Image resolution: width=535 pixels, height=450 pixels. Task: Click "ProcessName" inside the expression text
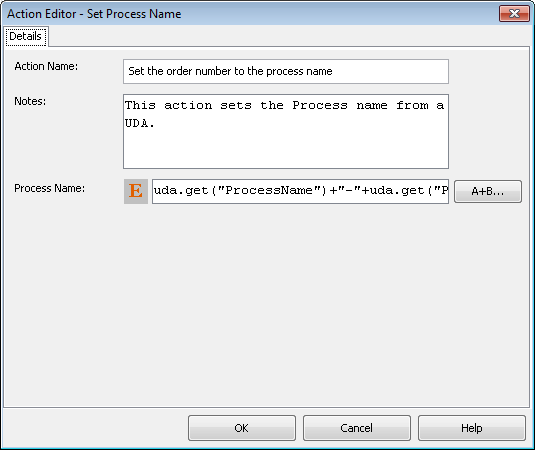269,190
